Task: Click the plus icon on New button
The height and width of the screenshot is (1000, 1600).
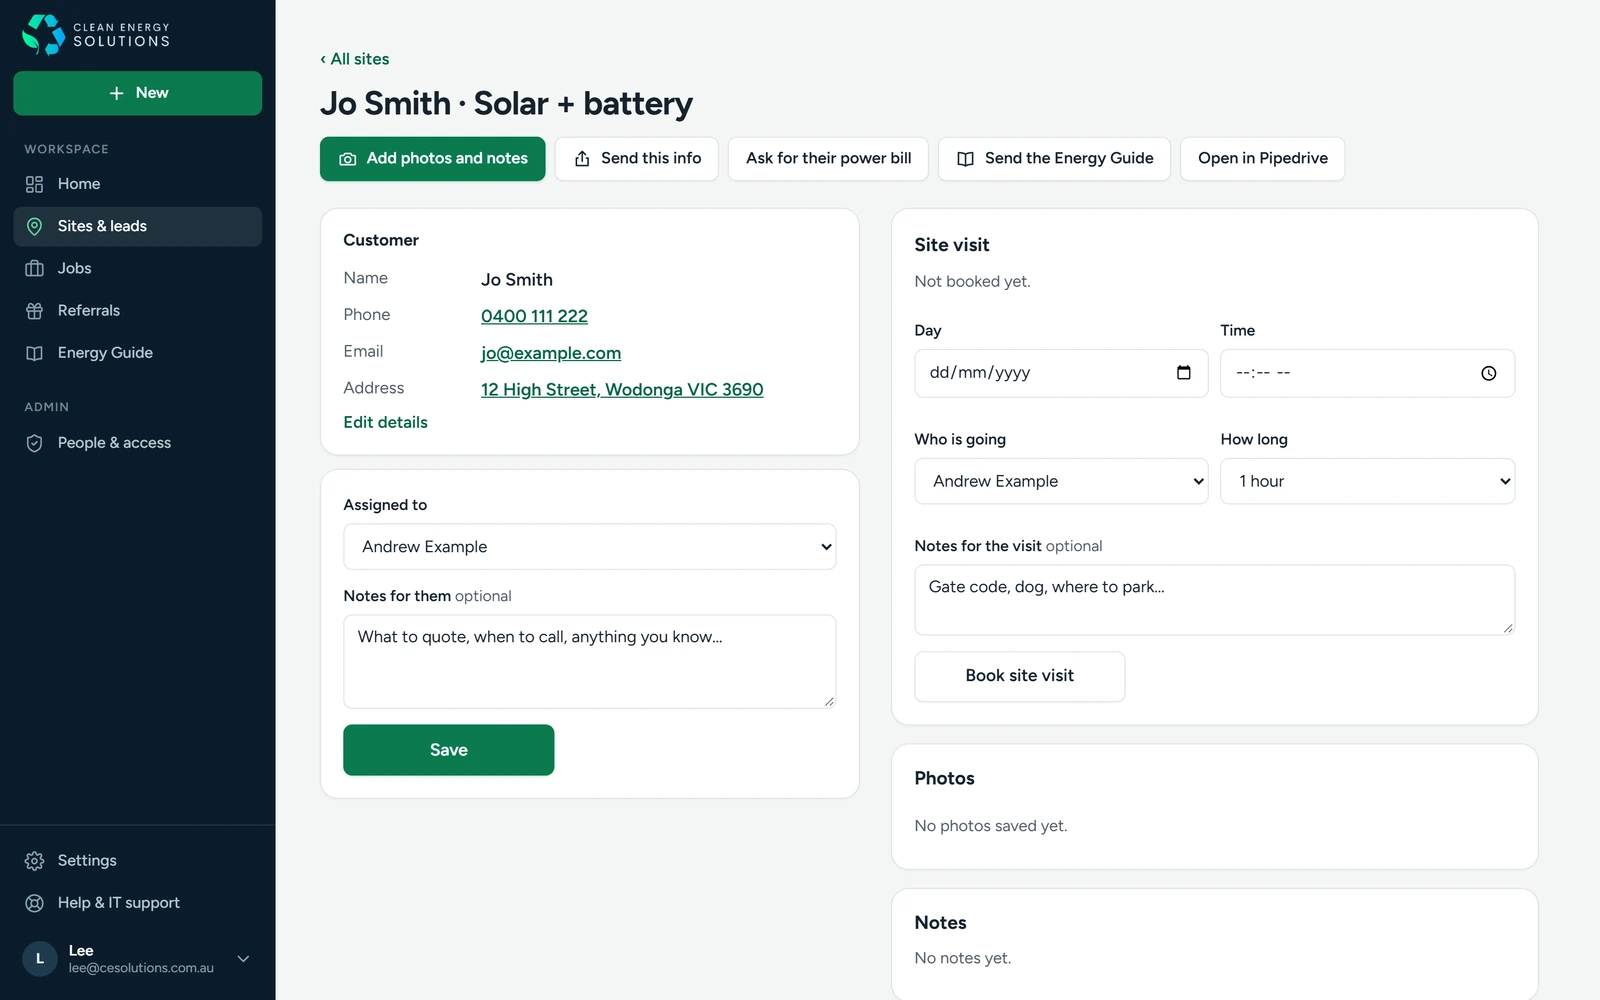Action: [x=117, y=93]
